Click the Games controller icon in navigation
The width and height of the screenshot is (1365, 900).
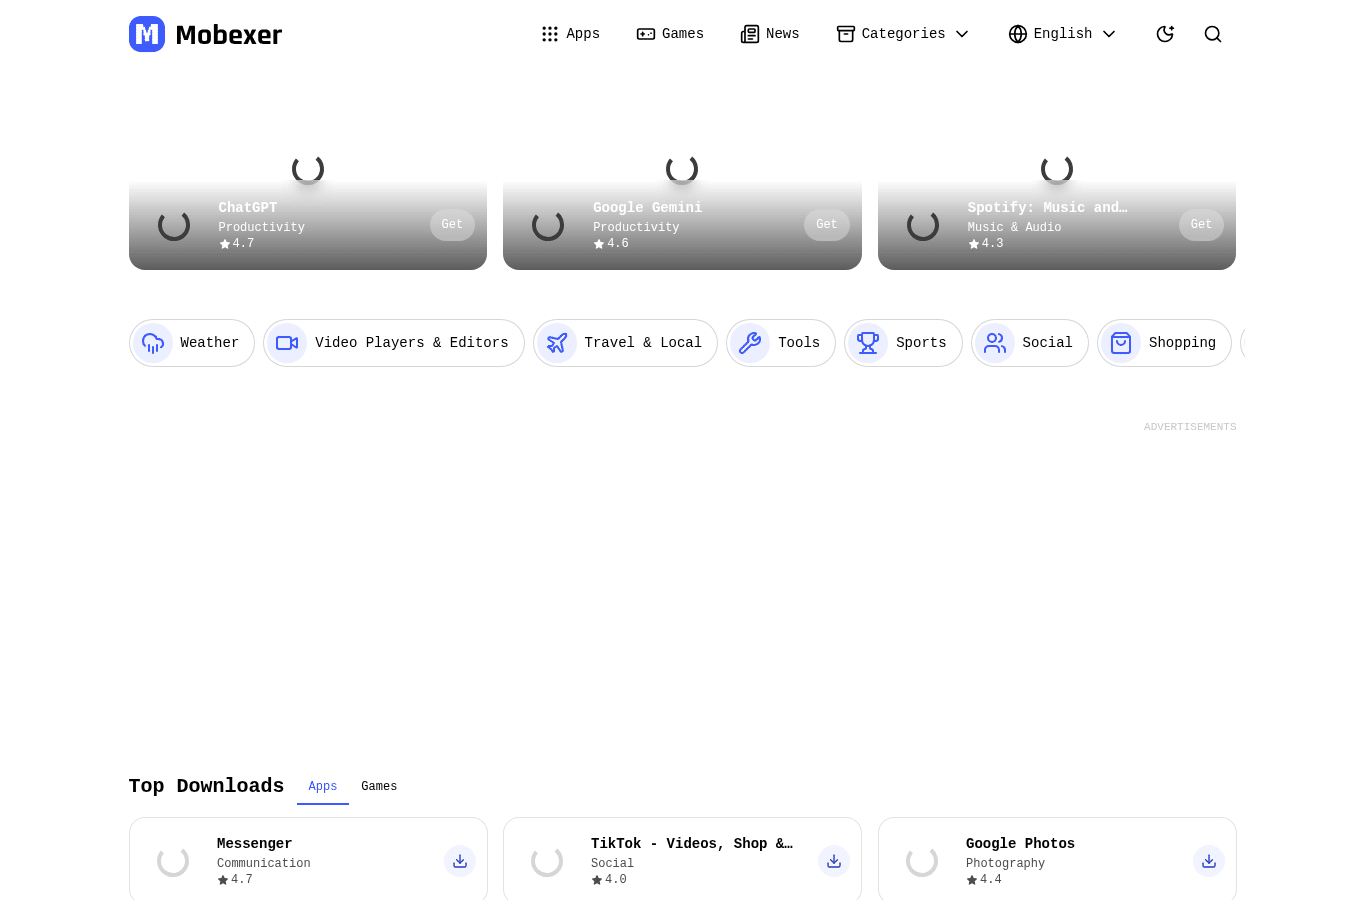point(646,34)
